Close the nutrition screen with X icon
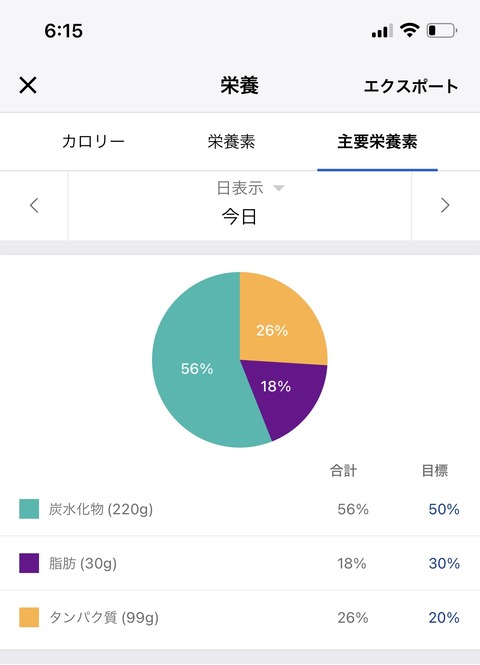Viewport: 480px width, 665px height. point(28,85)
